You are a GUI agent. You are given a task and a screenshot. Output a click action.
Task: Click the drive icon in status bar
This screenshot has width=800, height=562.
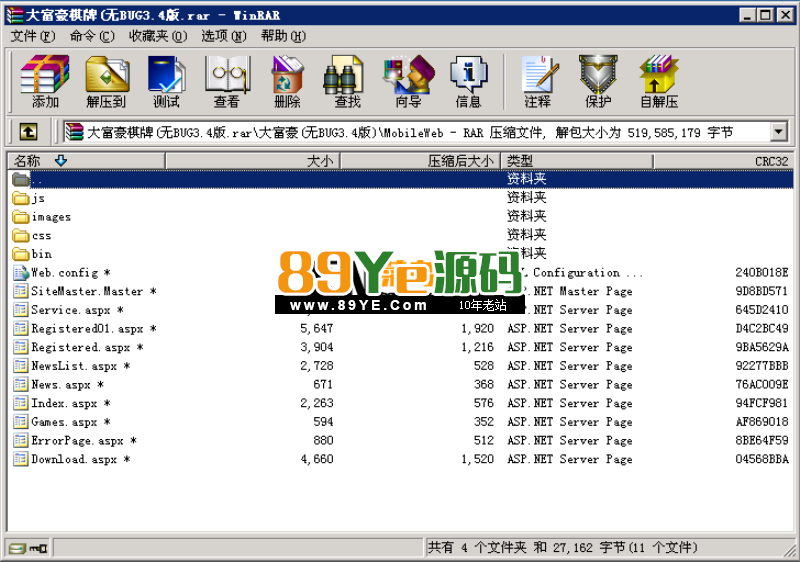pos(17,548)
